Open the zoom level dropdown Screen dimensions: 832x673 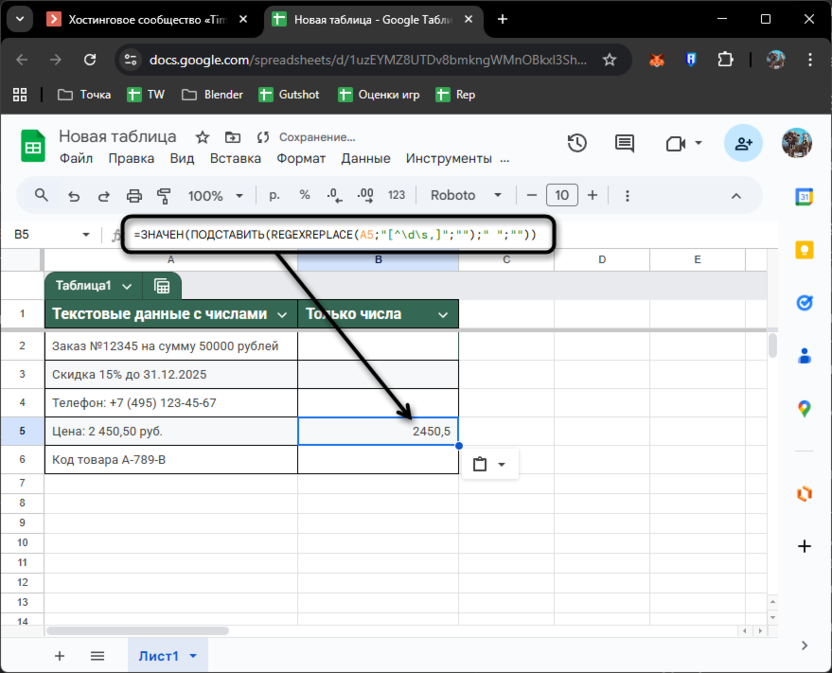pos(214,196)
